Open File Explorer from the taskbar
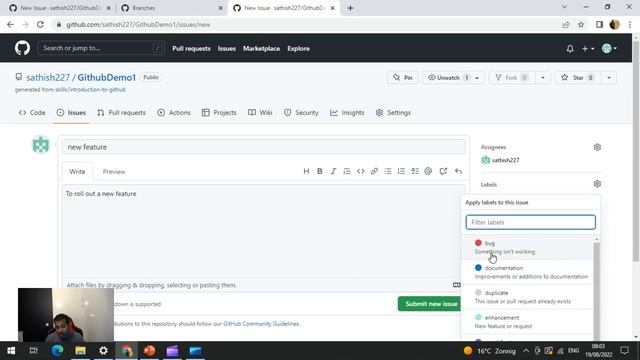This screenshot has width=640, height=360. click(x=80, y=351)
